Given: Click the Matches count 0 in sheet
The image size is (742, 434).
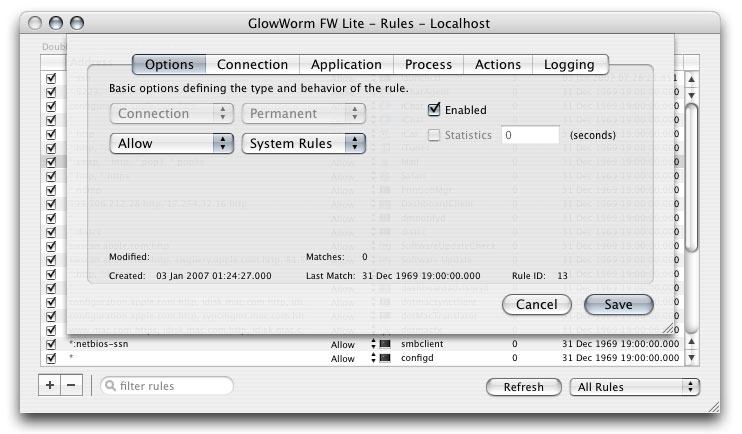Looking at the screenshot, I should tap(365, 257).
